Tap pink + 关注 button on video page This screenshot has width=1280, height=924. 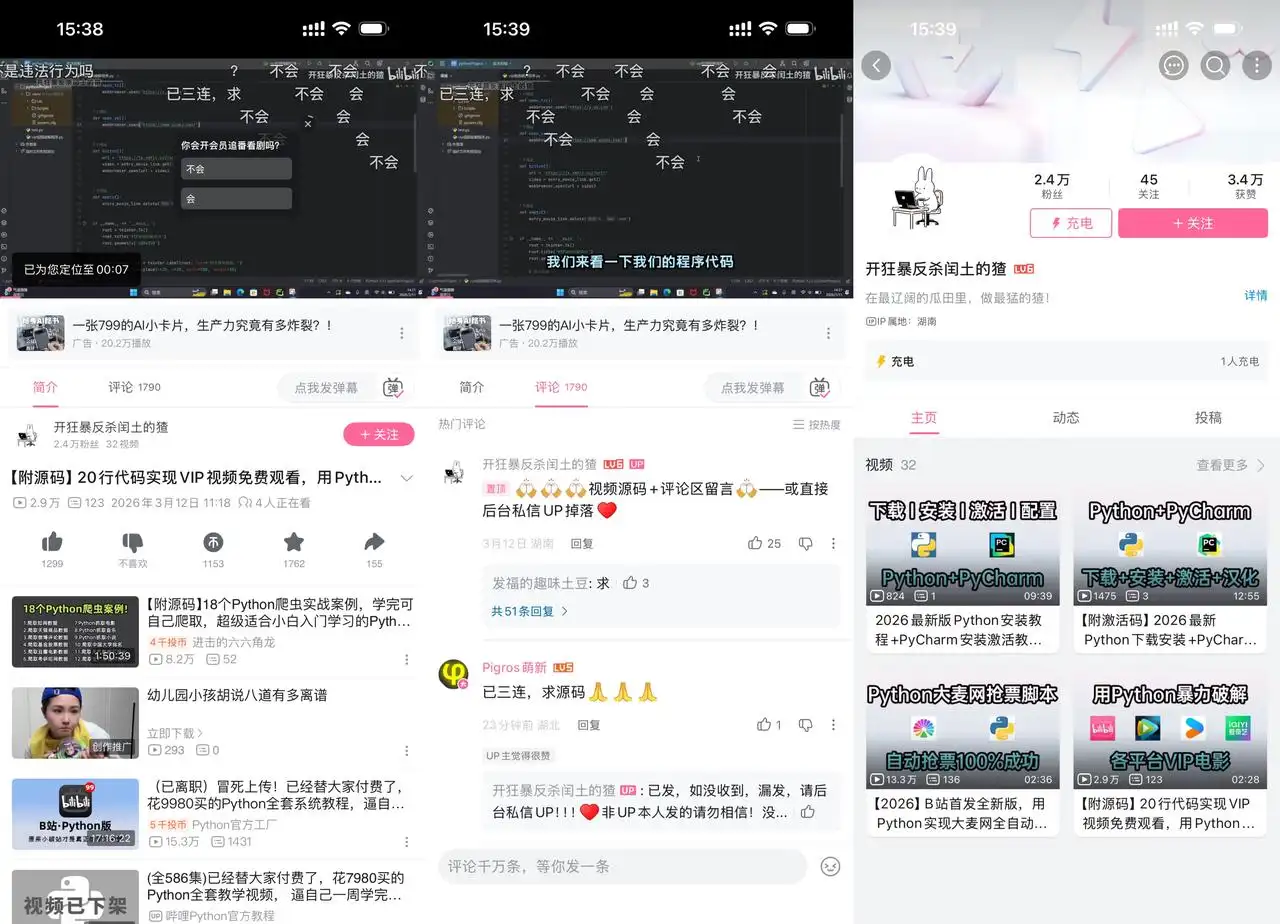click(x=379, y=434)
